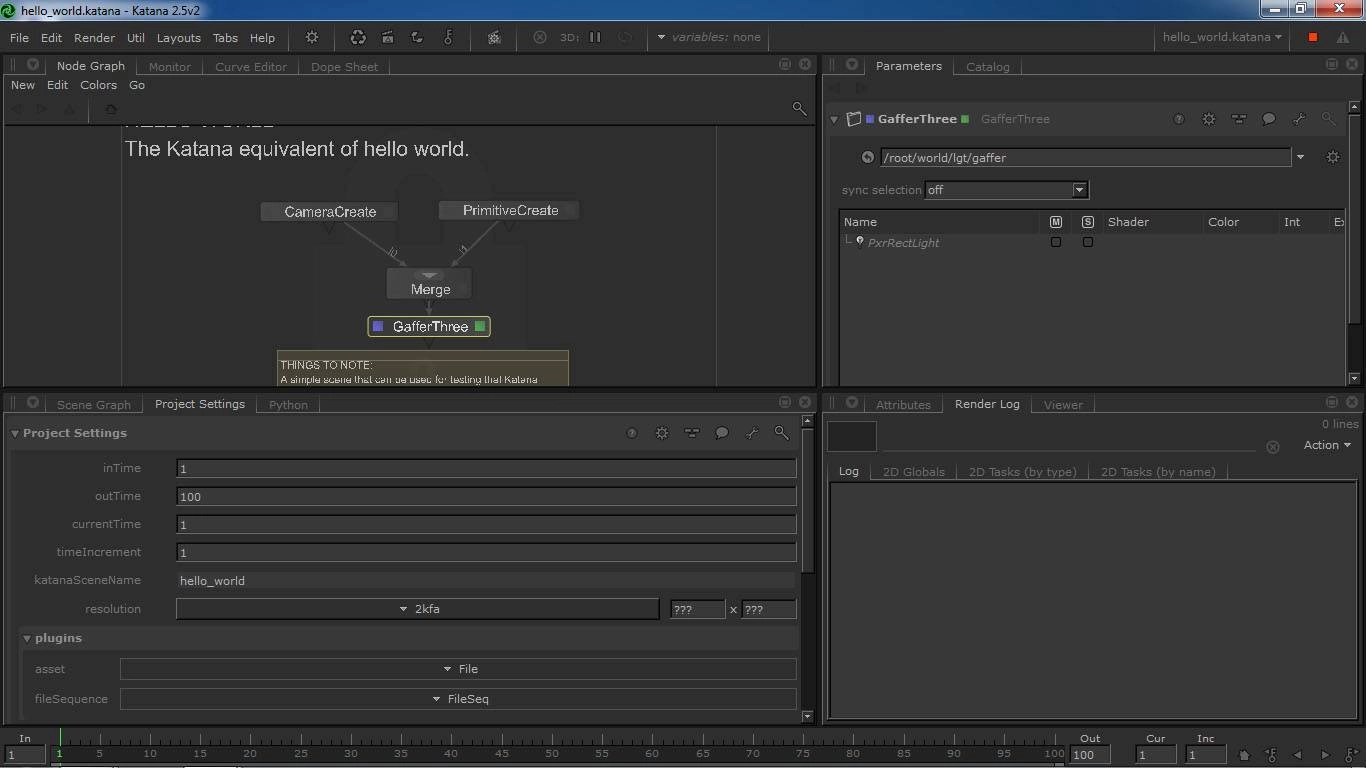The height and width of the screenshot is (768, 1366).
Task: Open the resolution 2kfa dropdown
Action: click(x=417, y=609)
